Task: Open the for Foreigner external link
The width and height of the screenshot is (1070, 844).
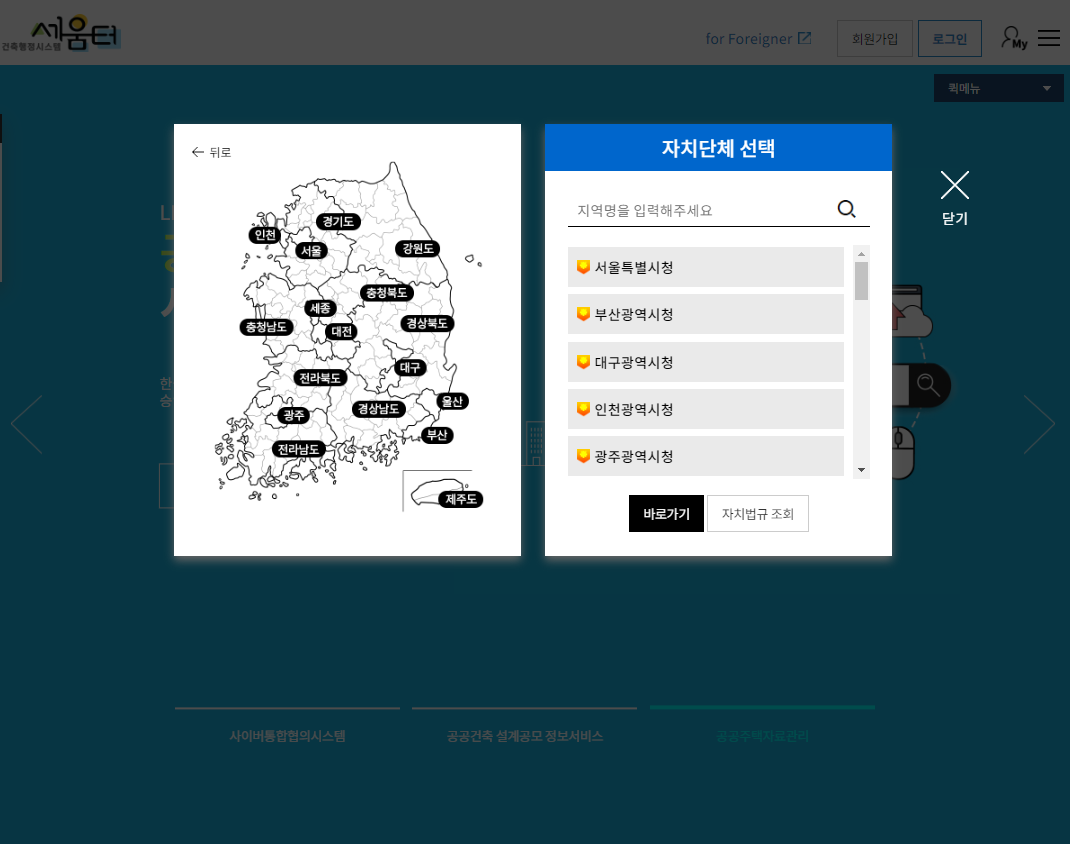Action: (x=758, y=39)
